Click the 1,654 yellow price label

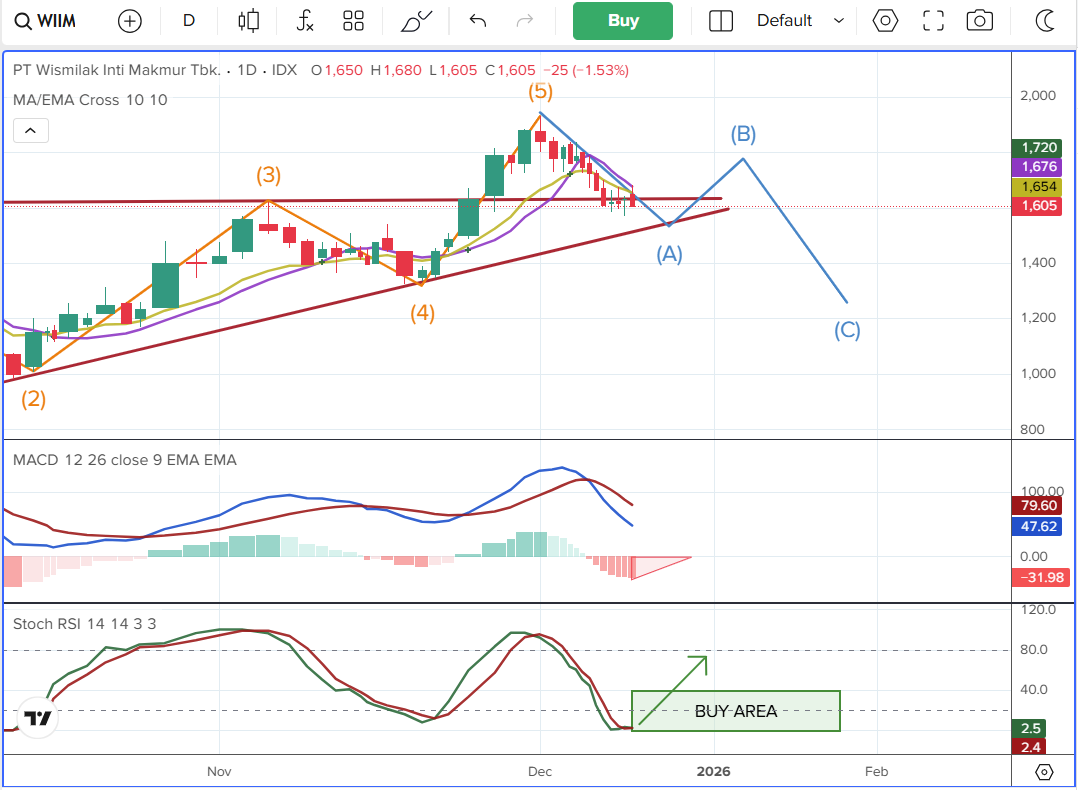click(1037, 186)
